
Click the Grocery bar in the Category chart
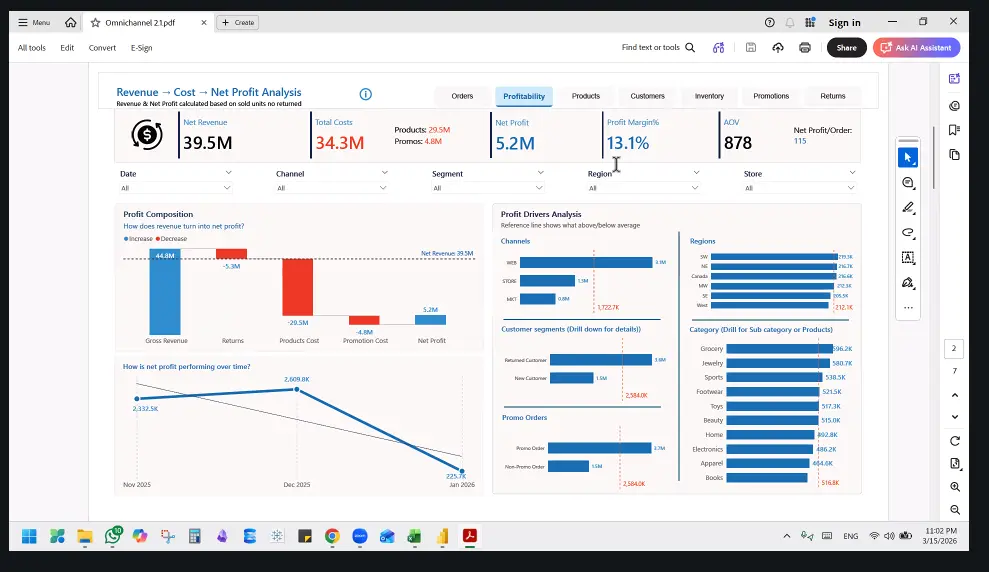coord(779,348)
